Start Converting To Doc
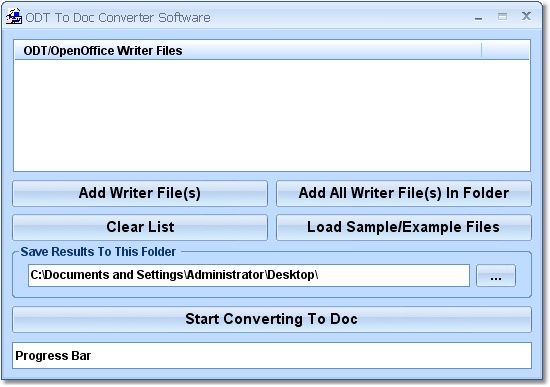Screen dimensions: 550x387 point(272,319)
